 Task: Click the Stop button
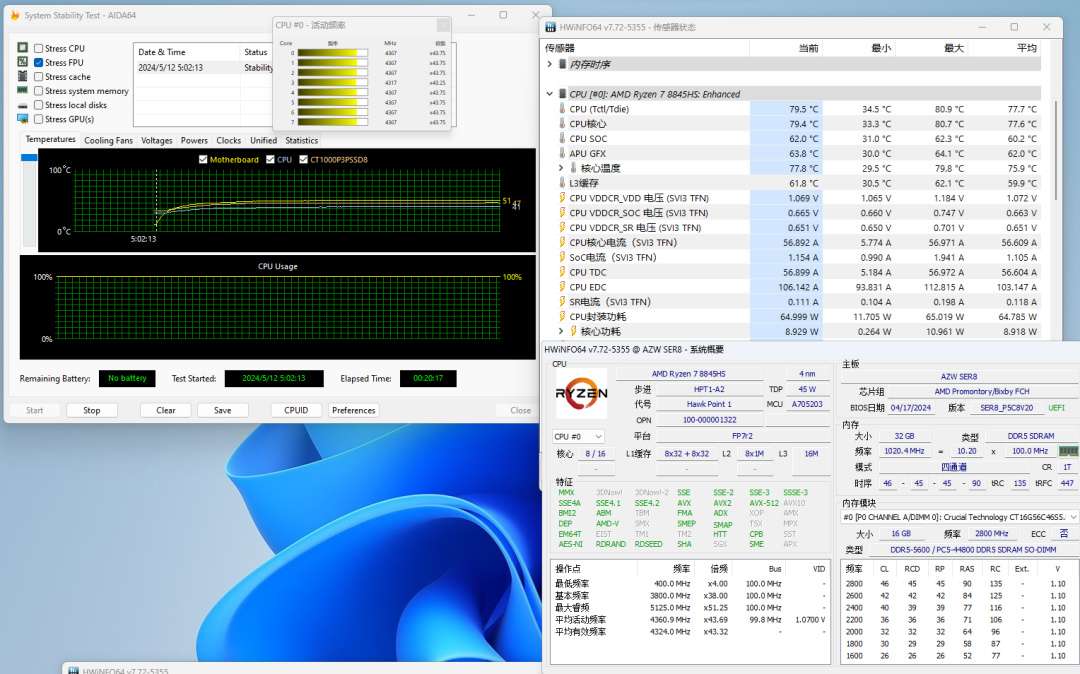[x=92, y=410]
